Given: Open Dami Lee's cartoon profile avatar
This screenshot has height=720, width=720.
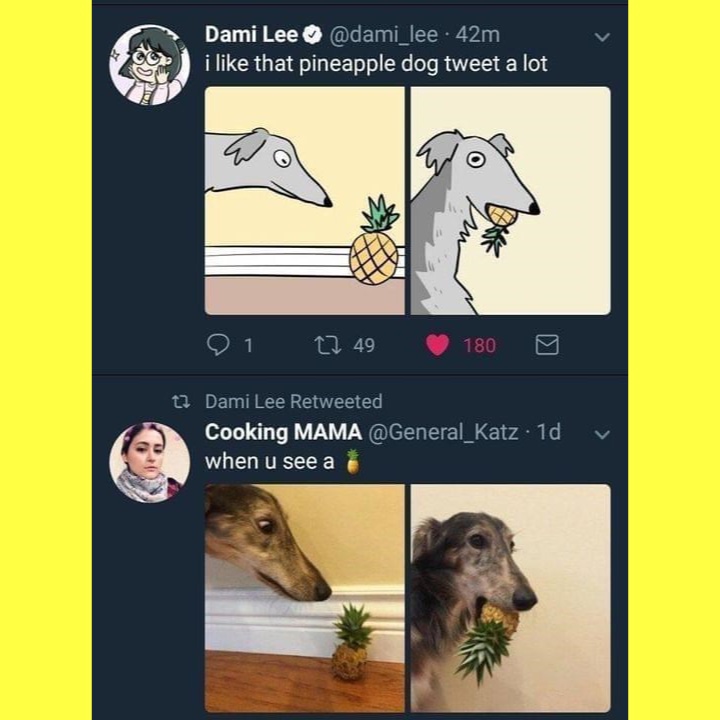Looking at the screenshot, I should point(149,62).
